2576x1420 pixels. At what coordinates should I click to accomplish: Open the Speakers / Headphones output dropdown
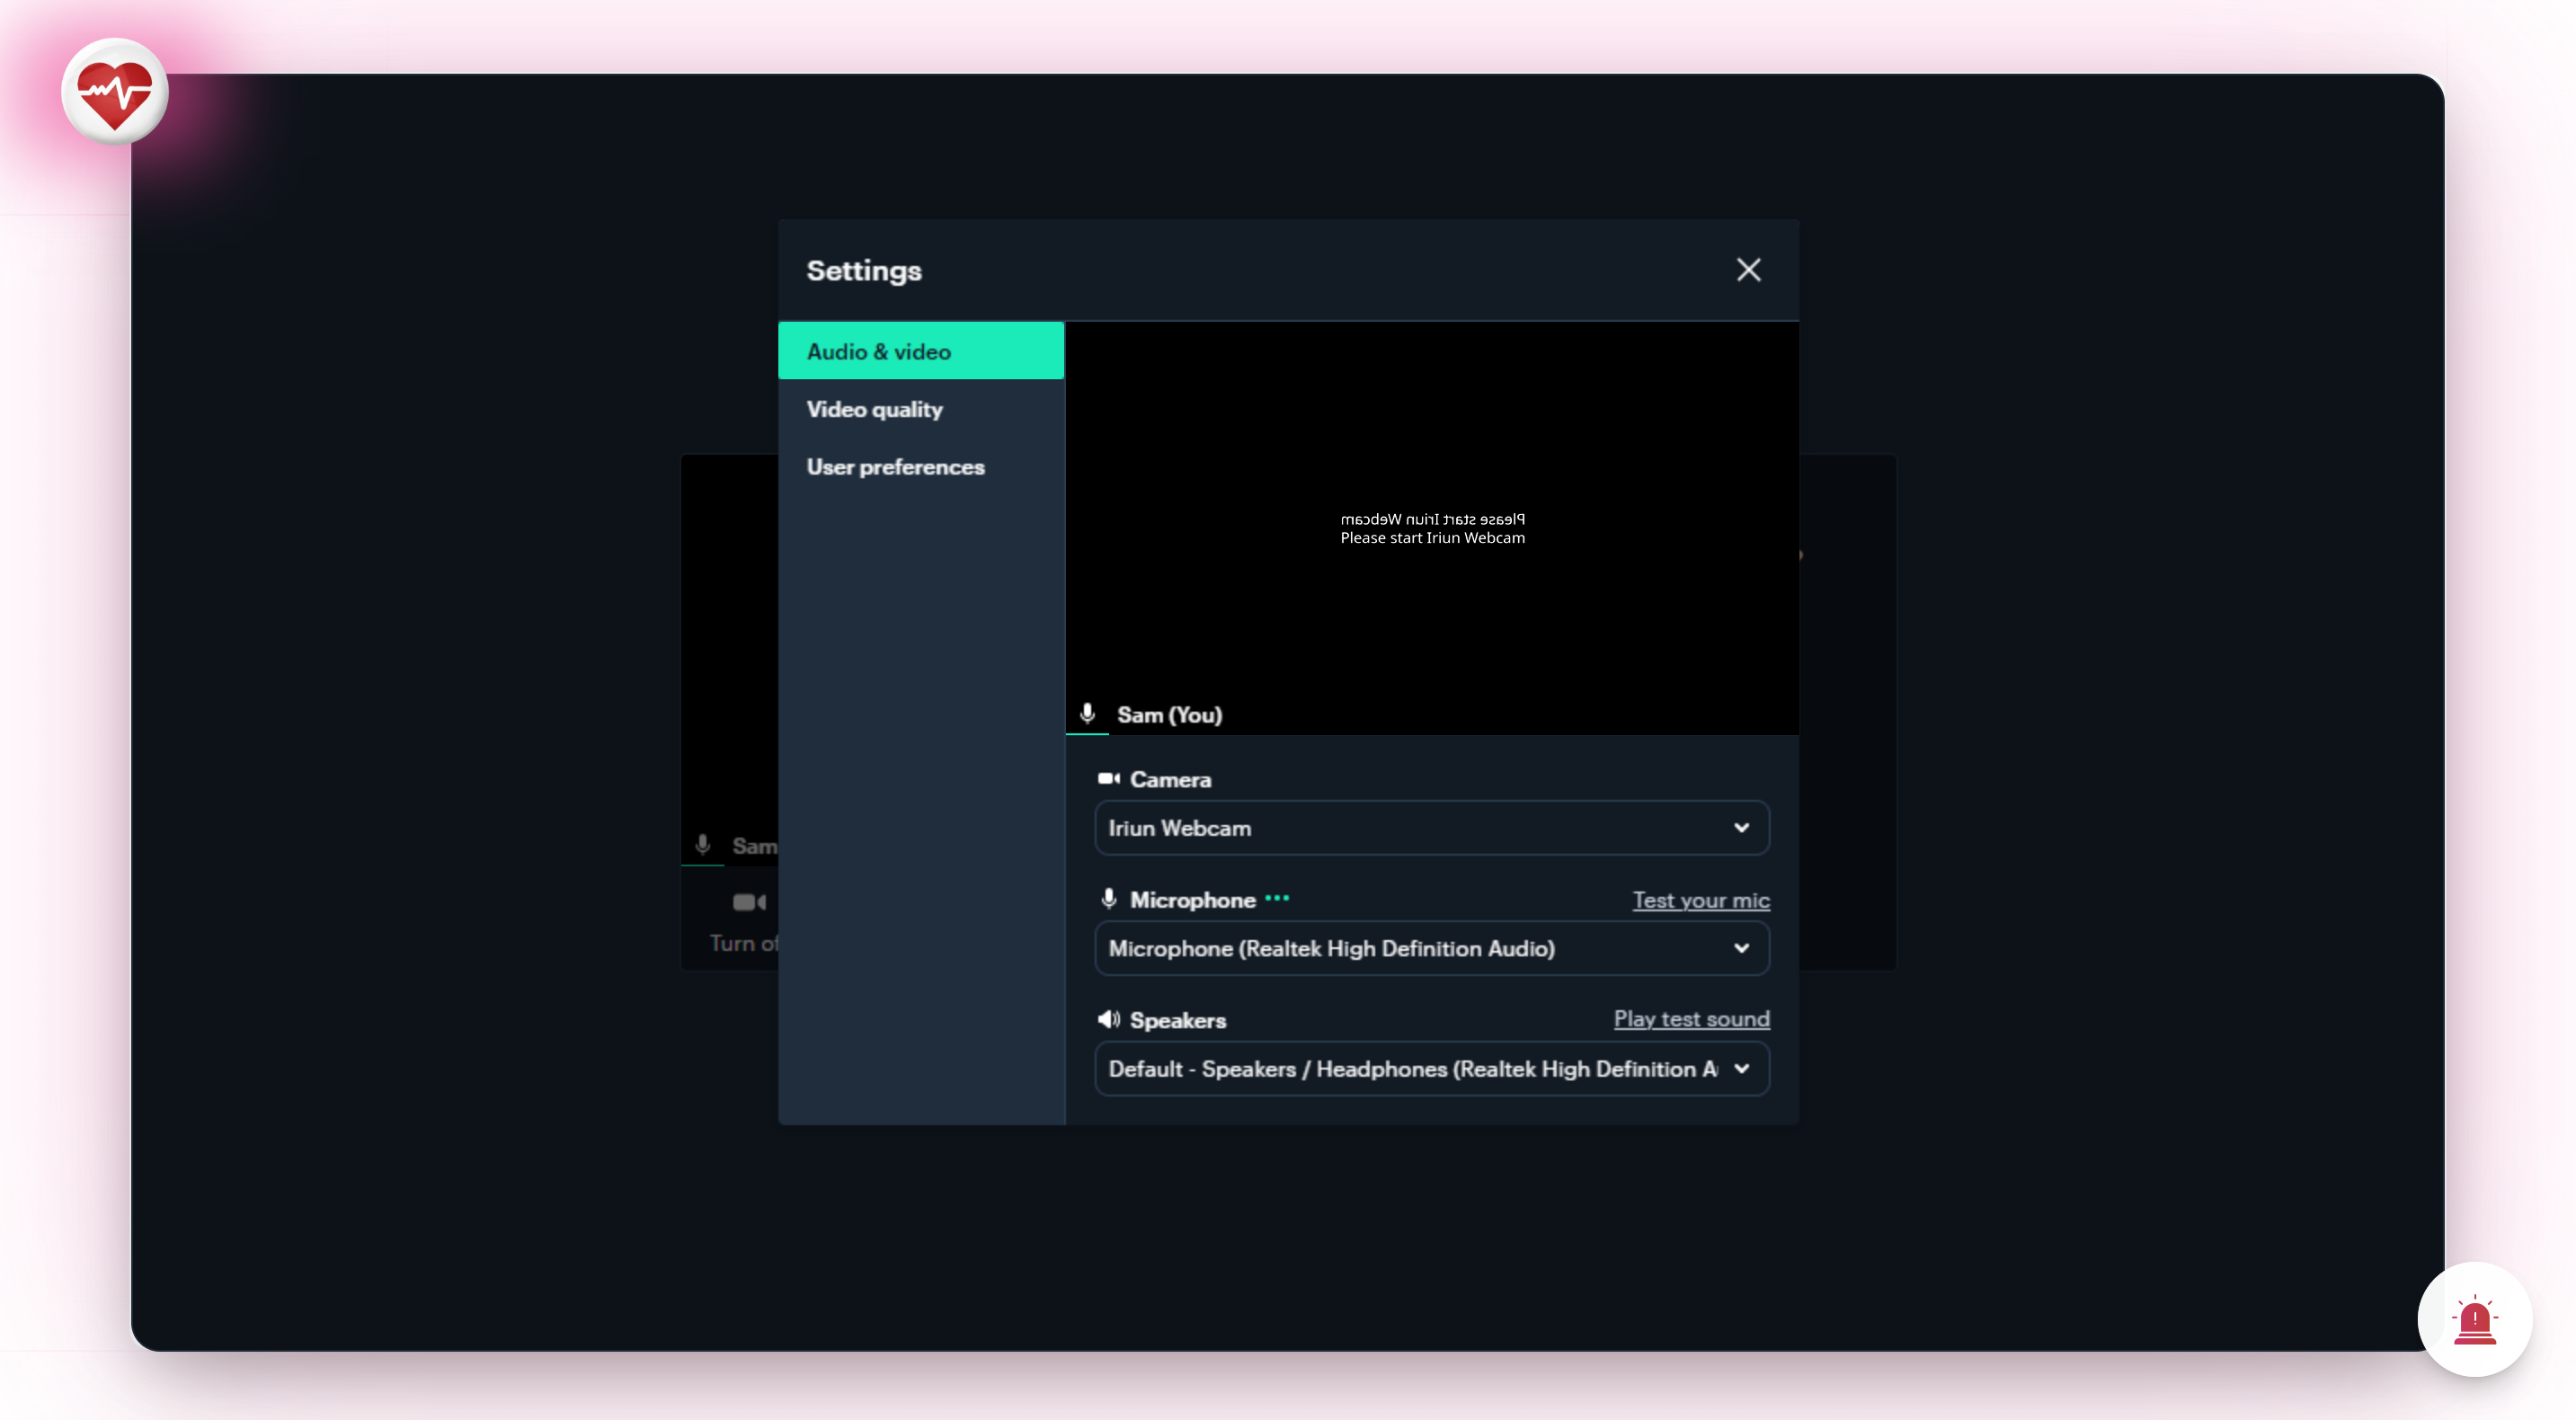[x=1431, y=1069]
